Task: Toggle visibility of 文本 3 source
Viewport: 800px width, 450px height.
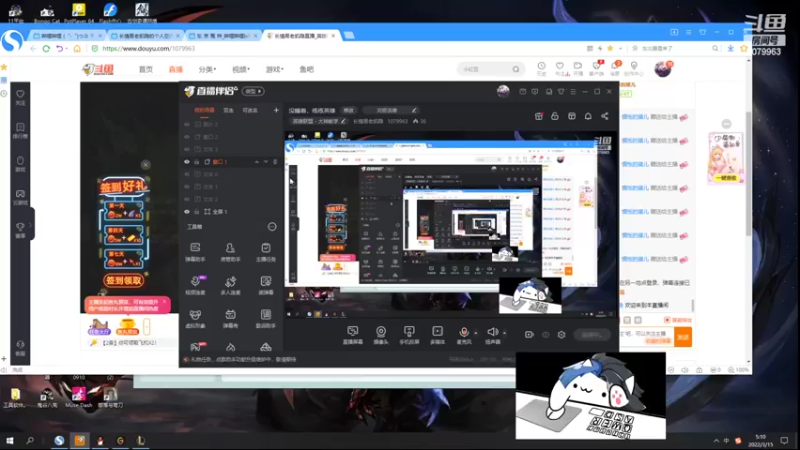Action: (x=187, y=149)
